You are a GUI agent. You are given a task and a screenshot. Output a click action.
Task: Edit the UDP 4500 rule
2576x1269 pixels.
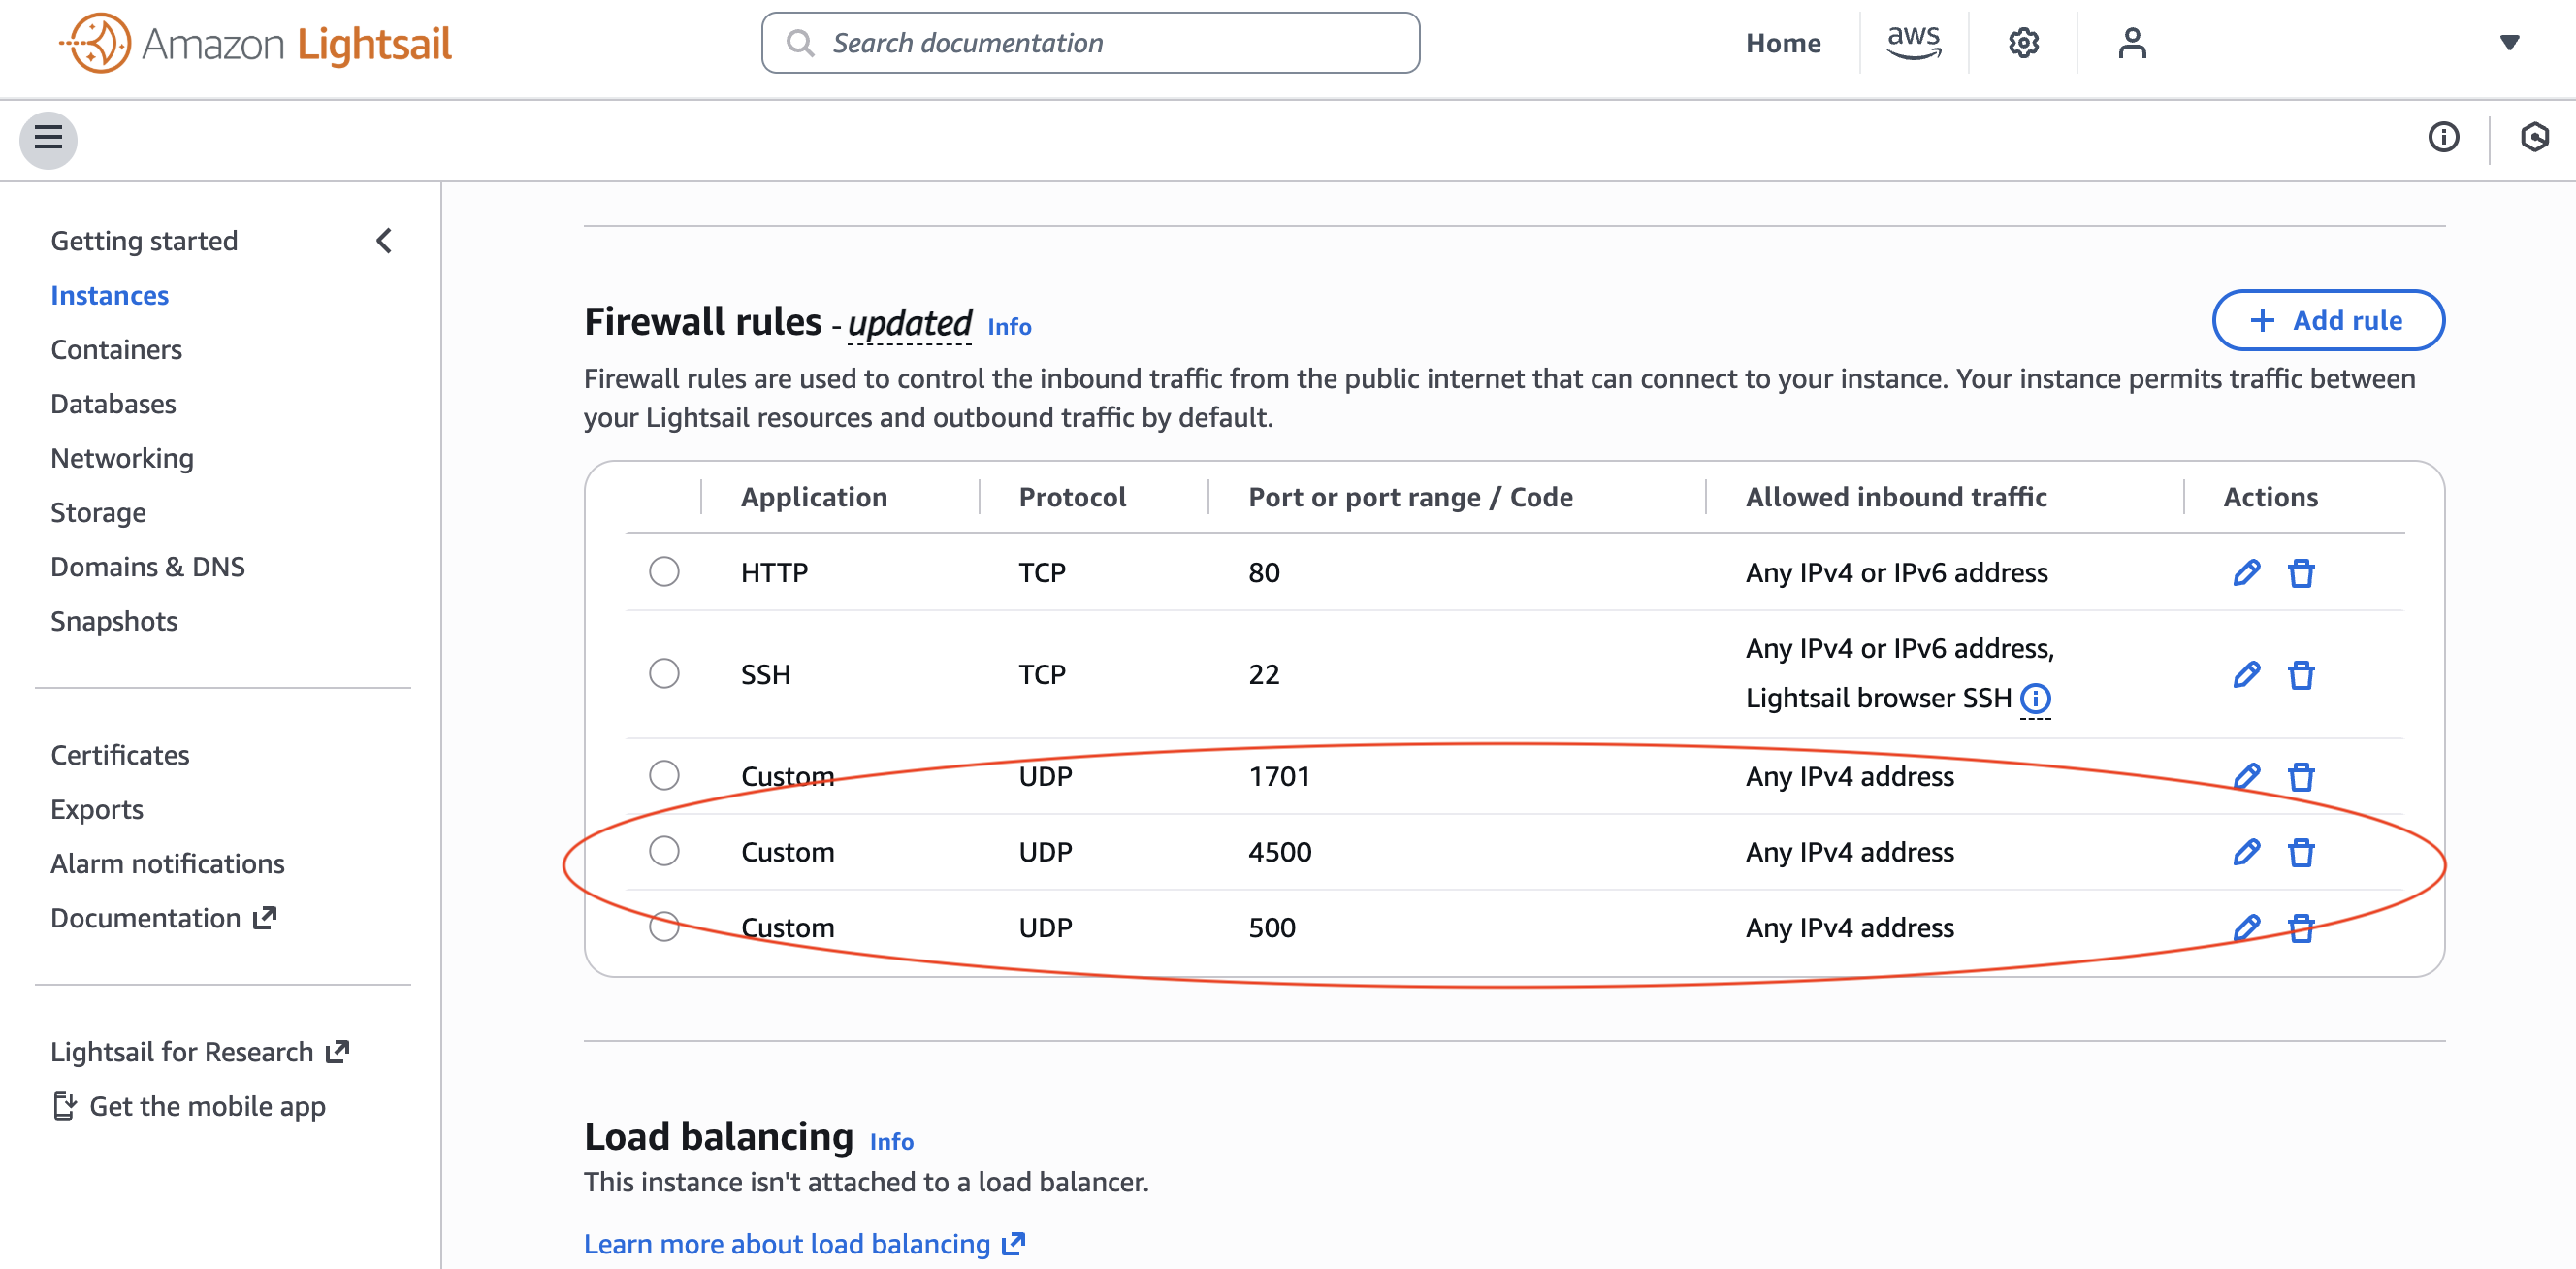click(2246, 852)
